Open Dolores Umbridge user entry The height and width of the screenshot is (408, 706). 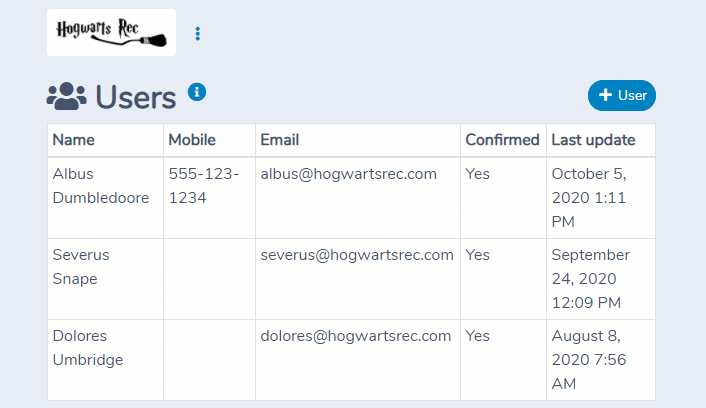351,360
